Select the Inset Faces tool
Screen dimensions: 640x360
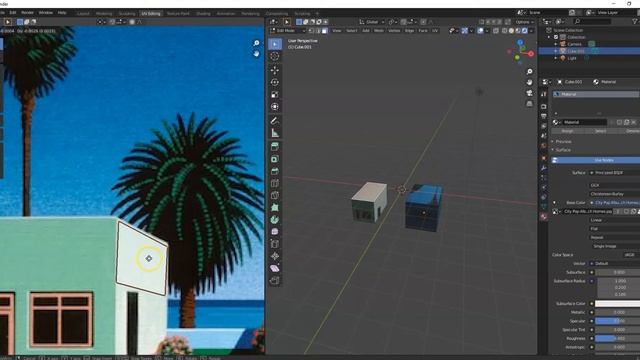(x=275, y=159)
